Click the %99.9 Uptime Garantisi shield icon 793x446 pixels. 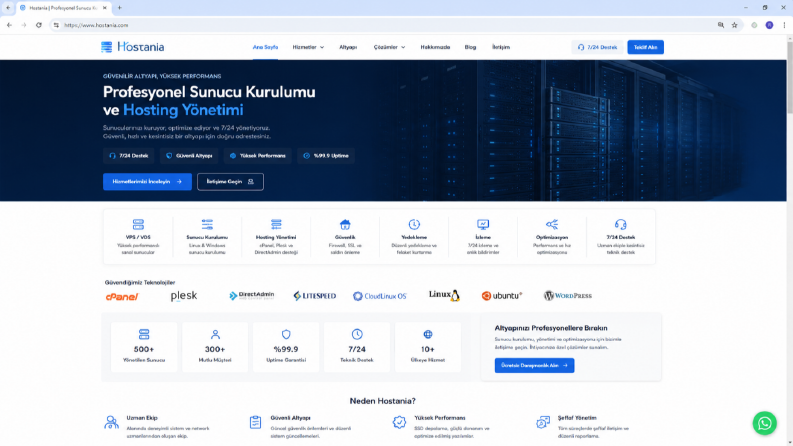coord(286,334)
